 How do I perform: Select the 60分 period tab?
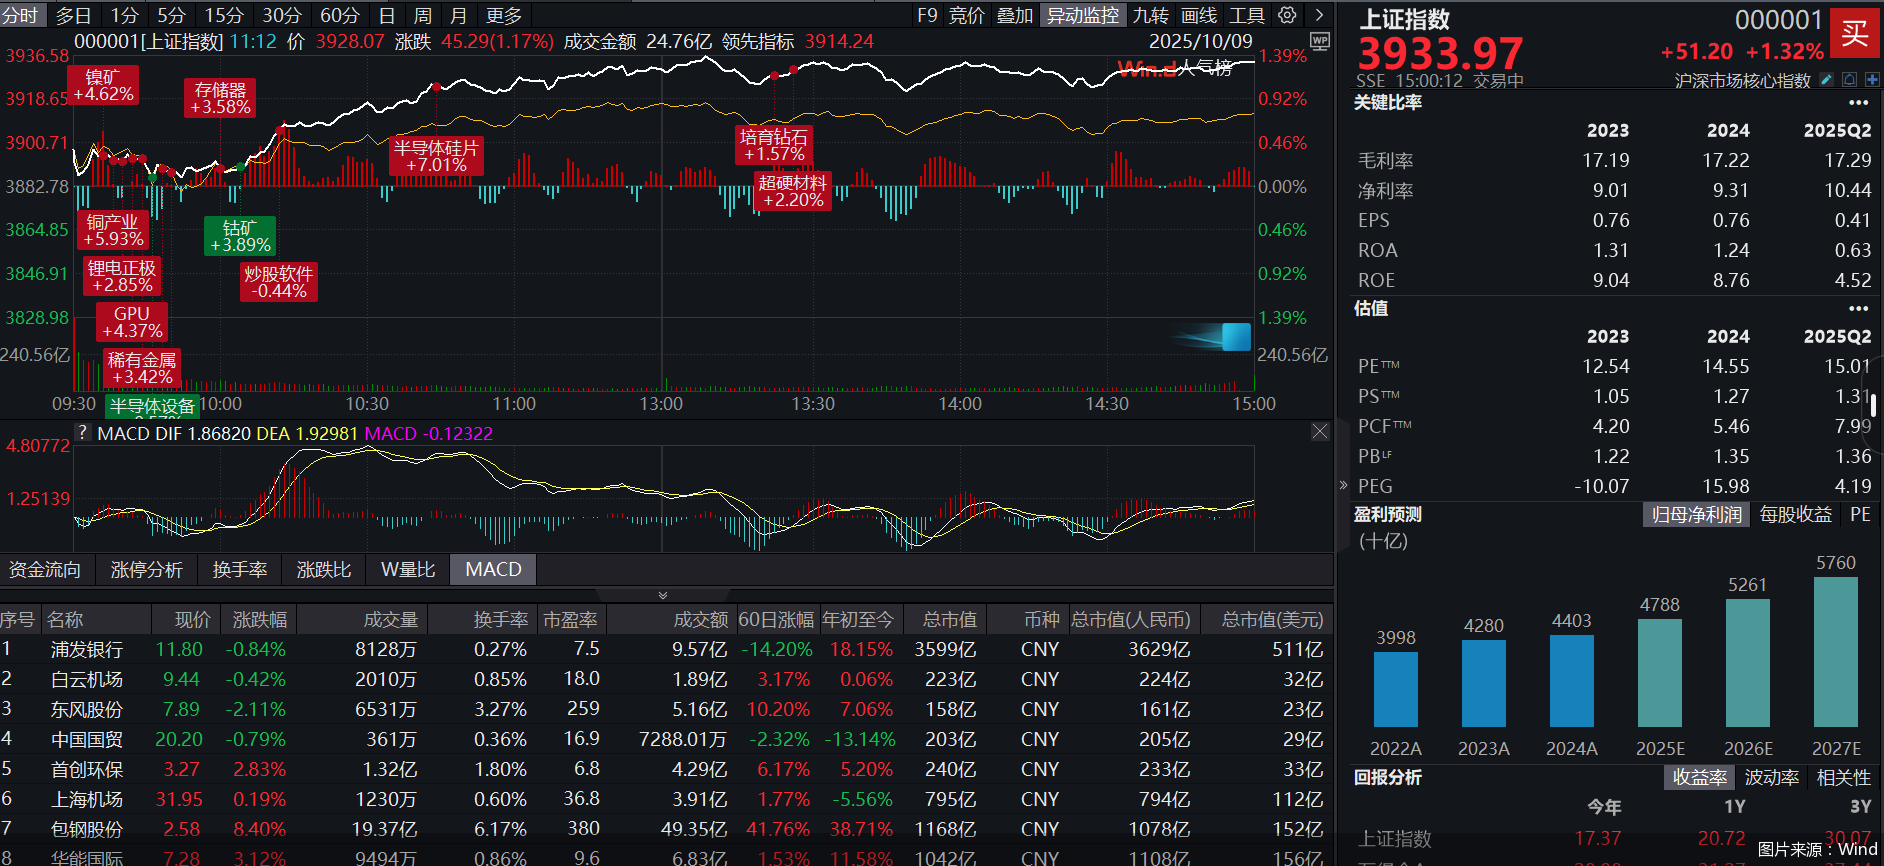(x=339, y=15)
